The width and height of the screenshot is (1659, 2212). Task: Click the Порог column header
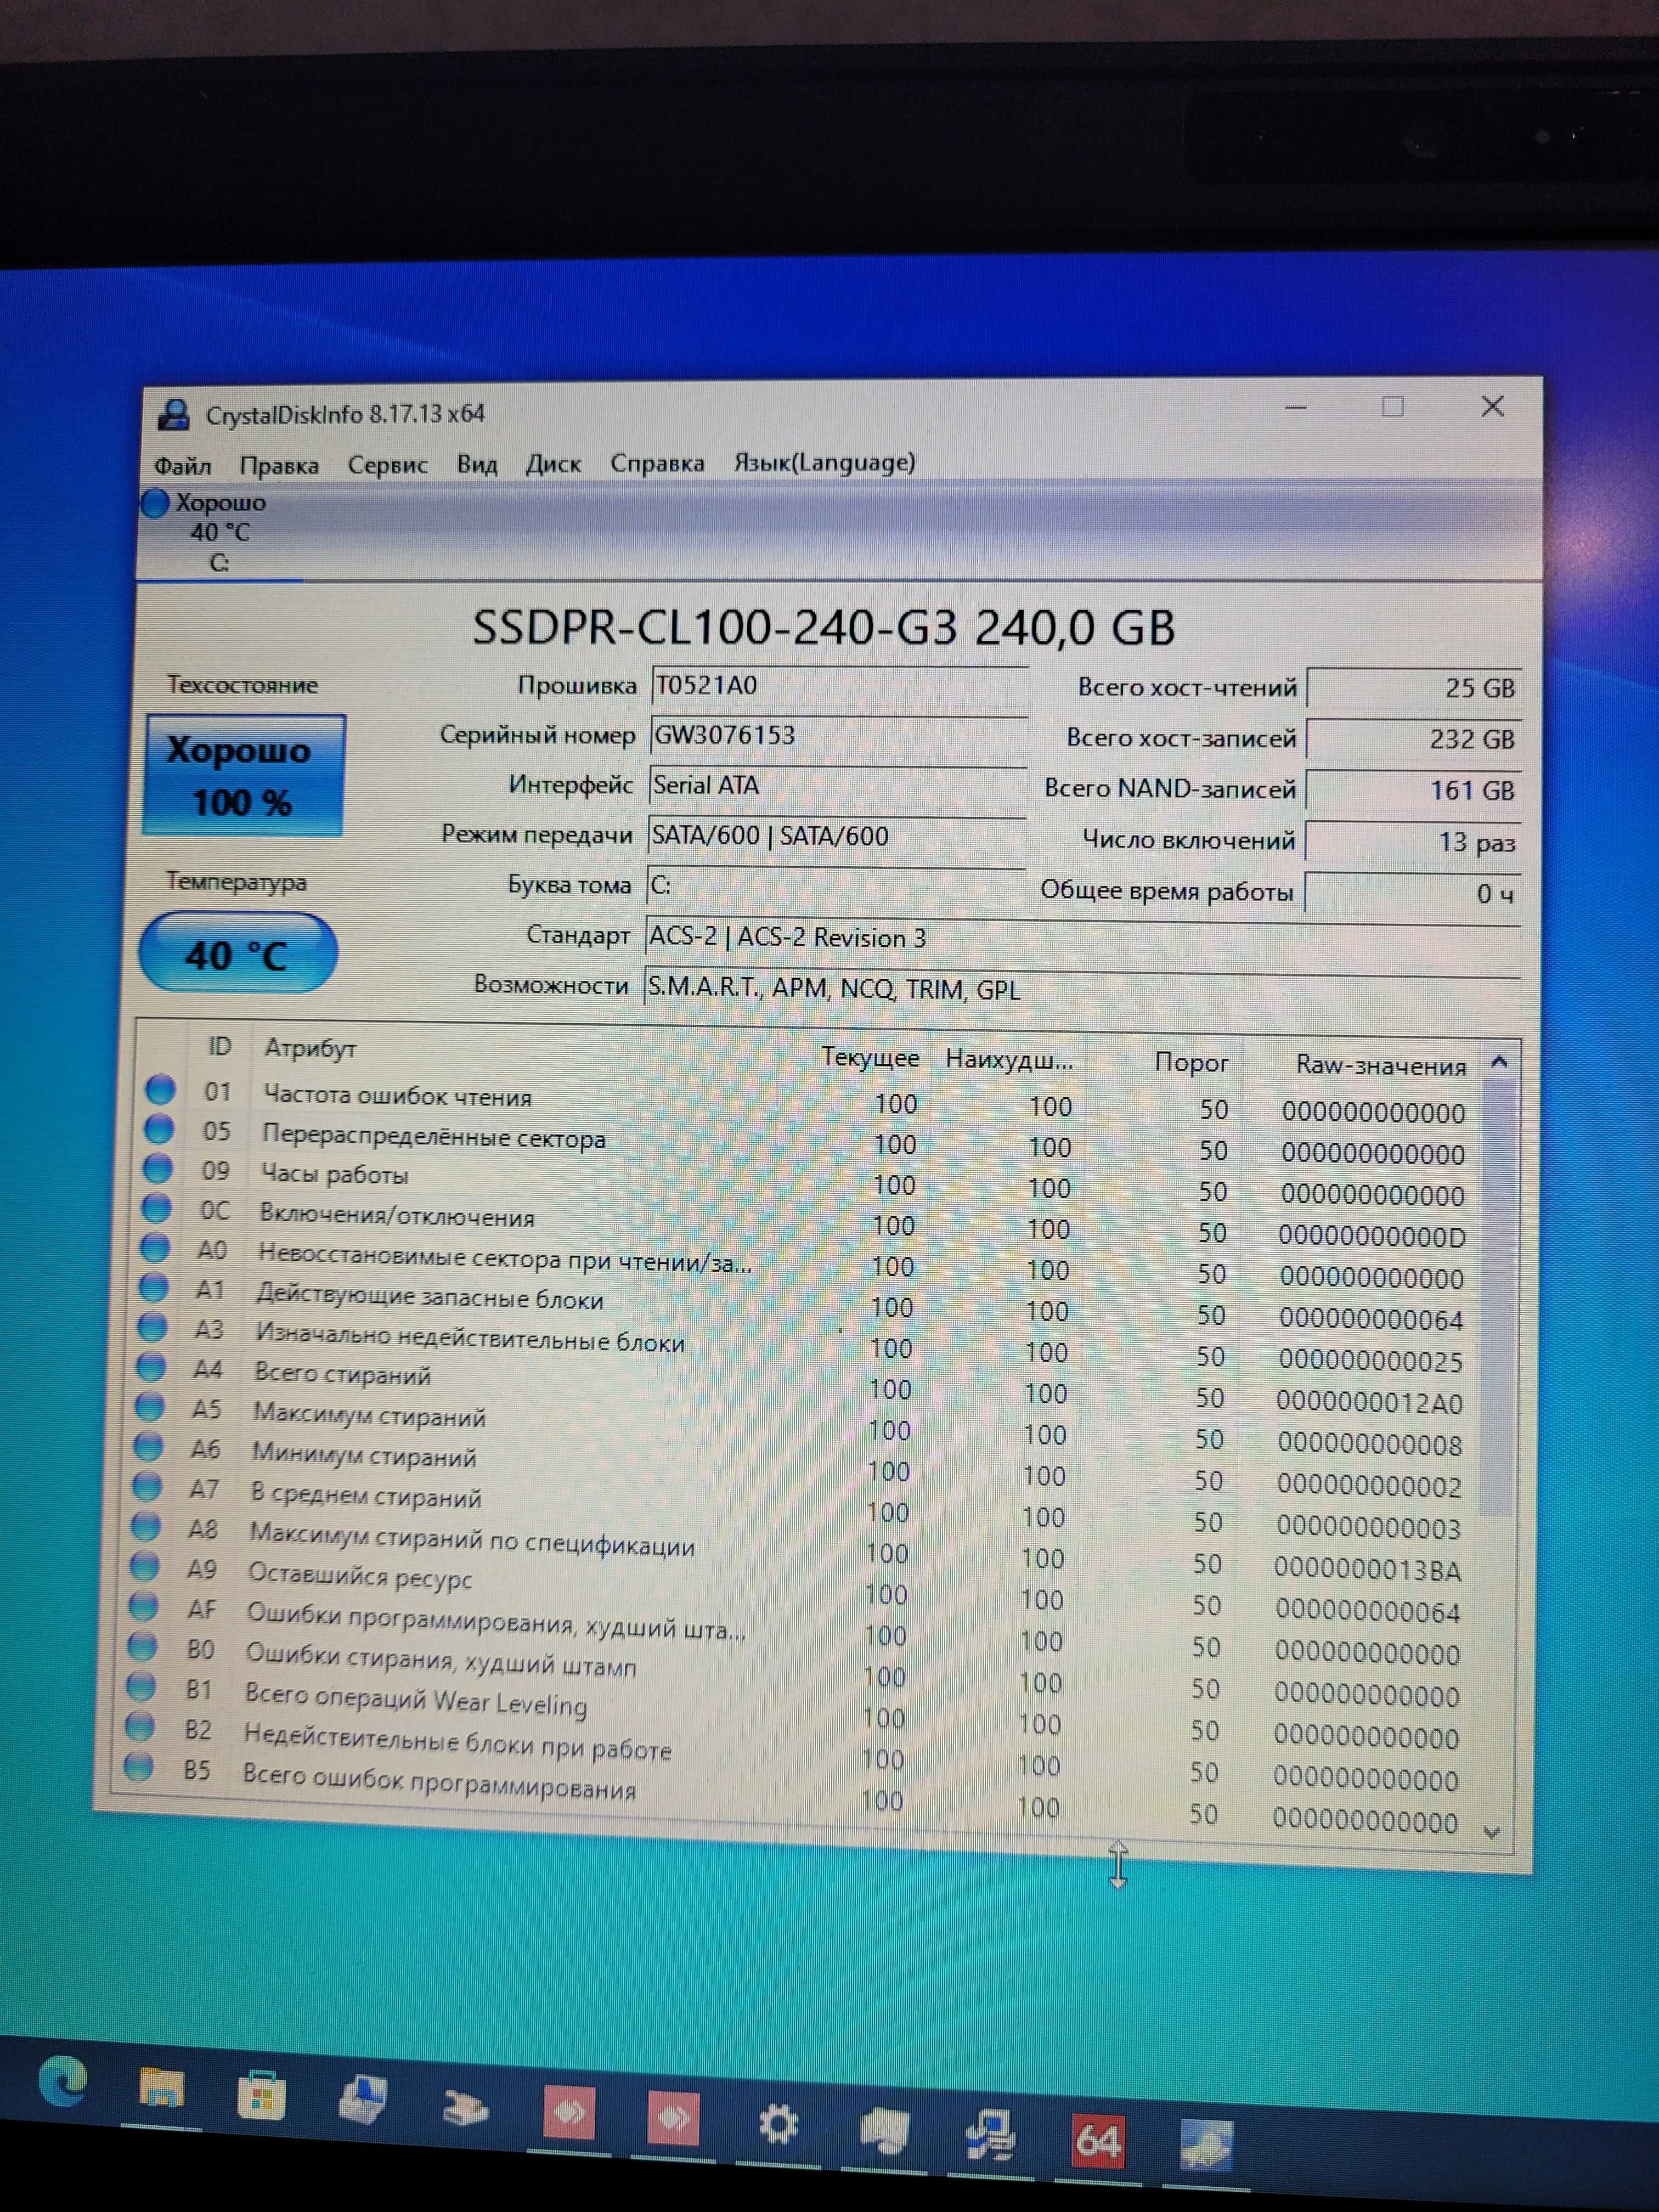(1191, 1062)
